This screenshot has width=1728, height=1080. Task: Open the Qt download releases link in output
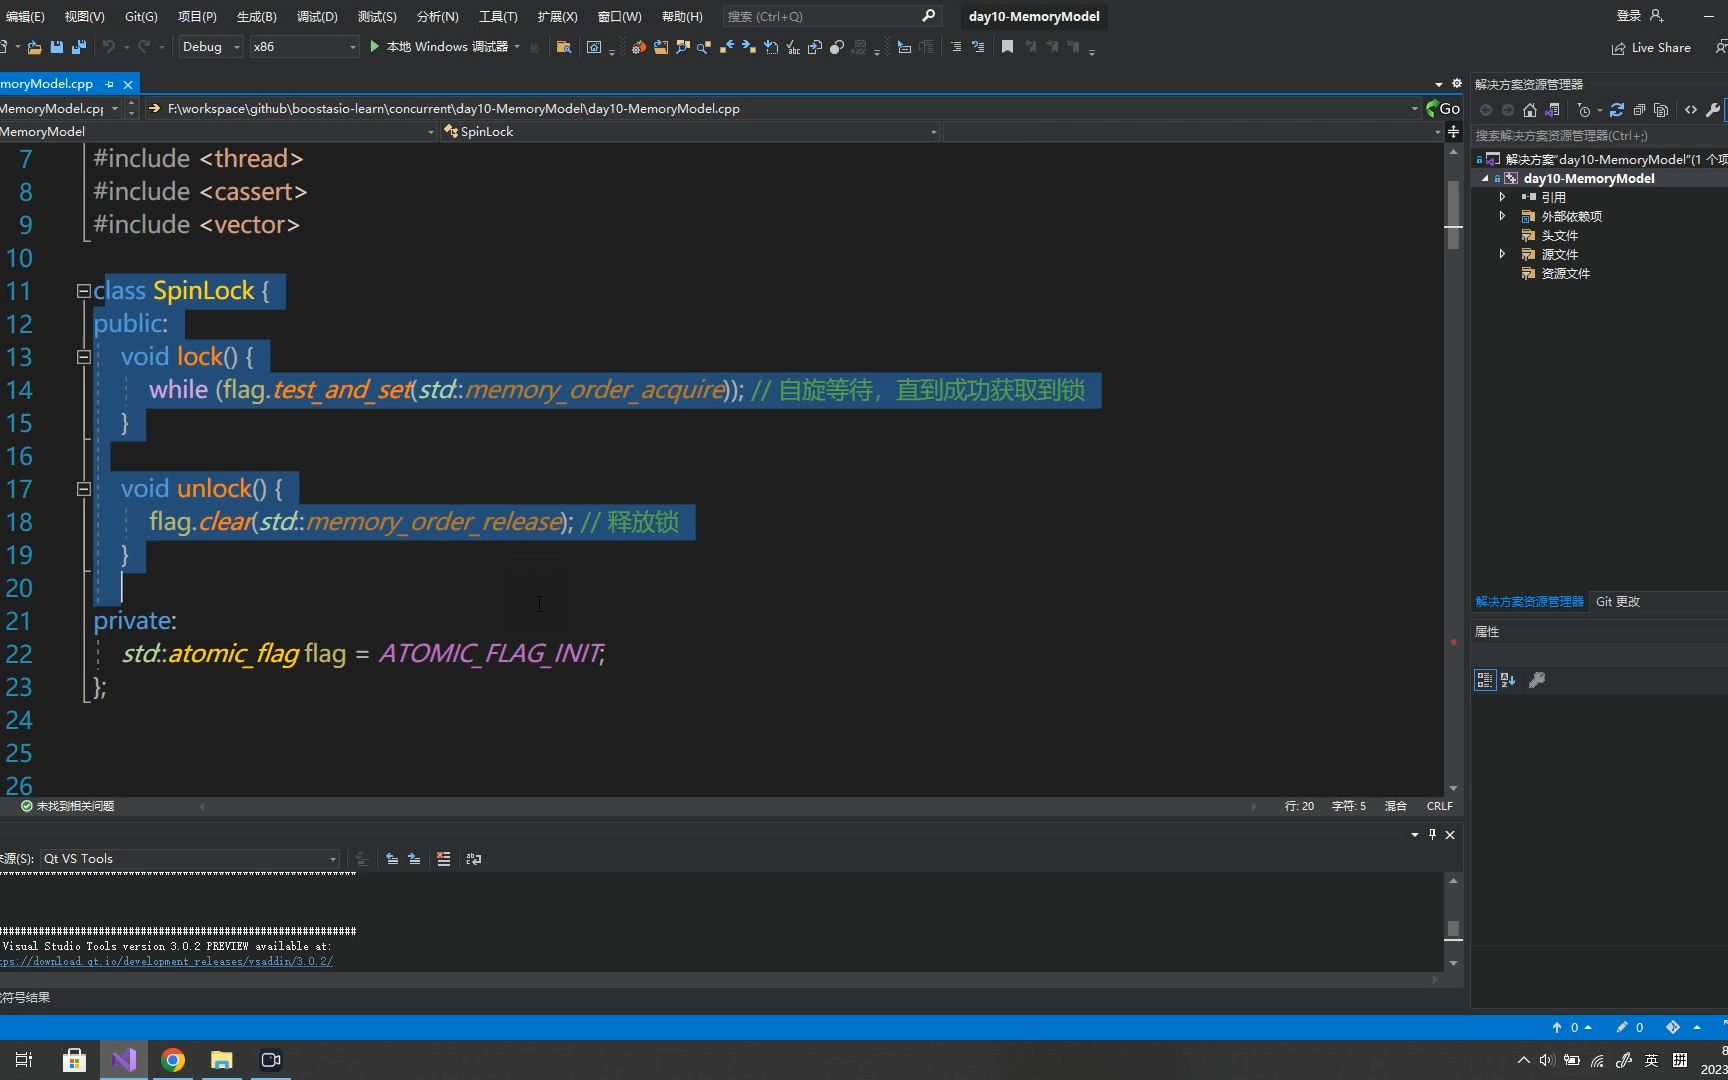167,961
